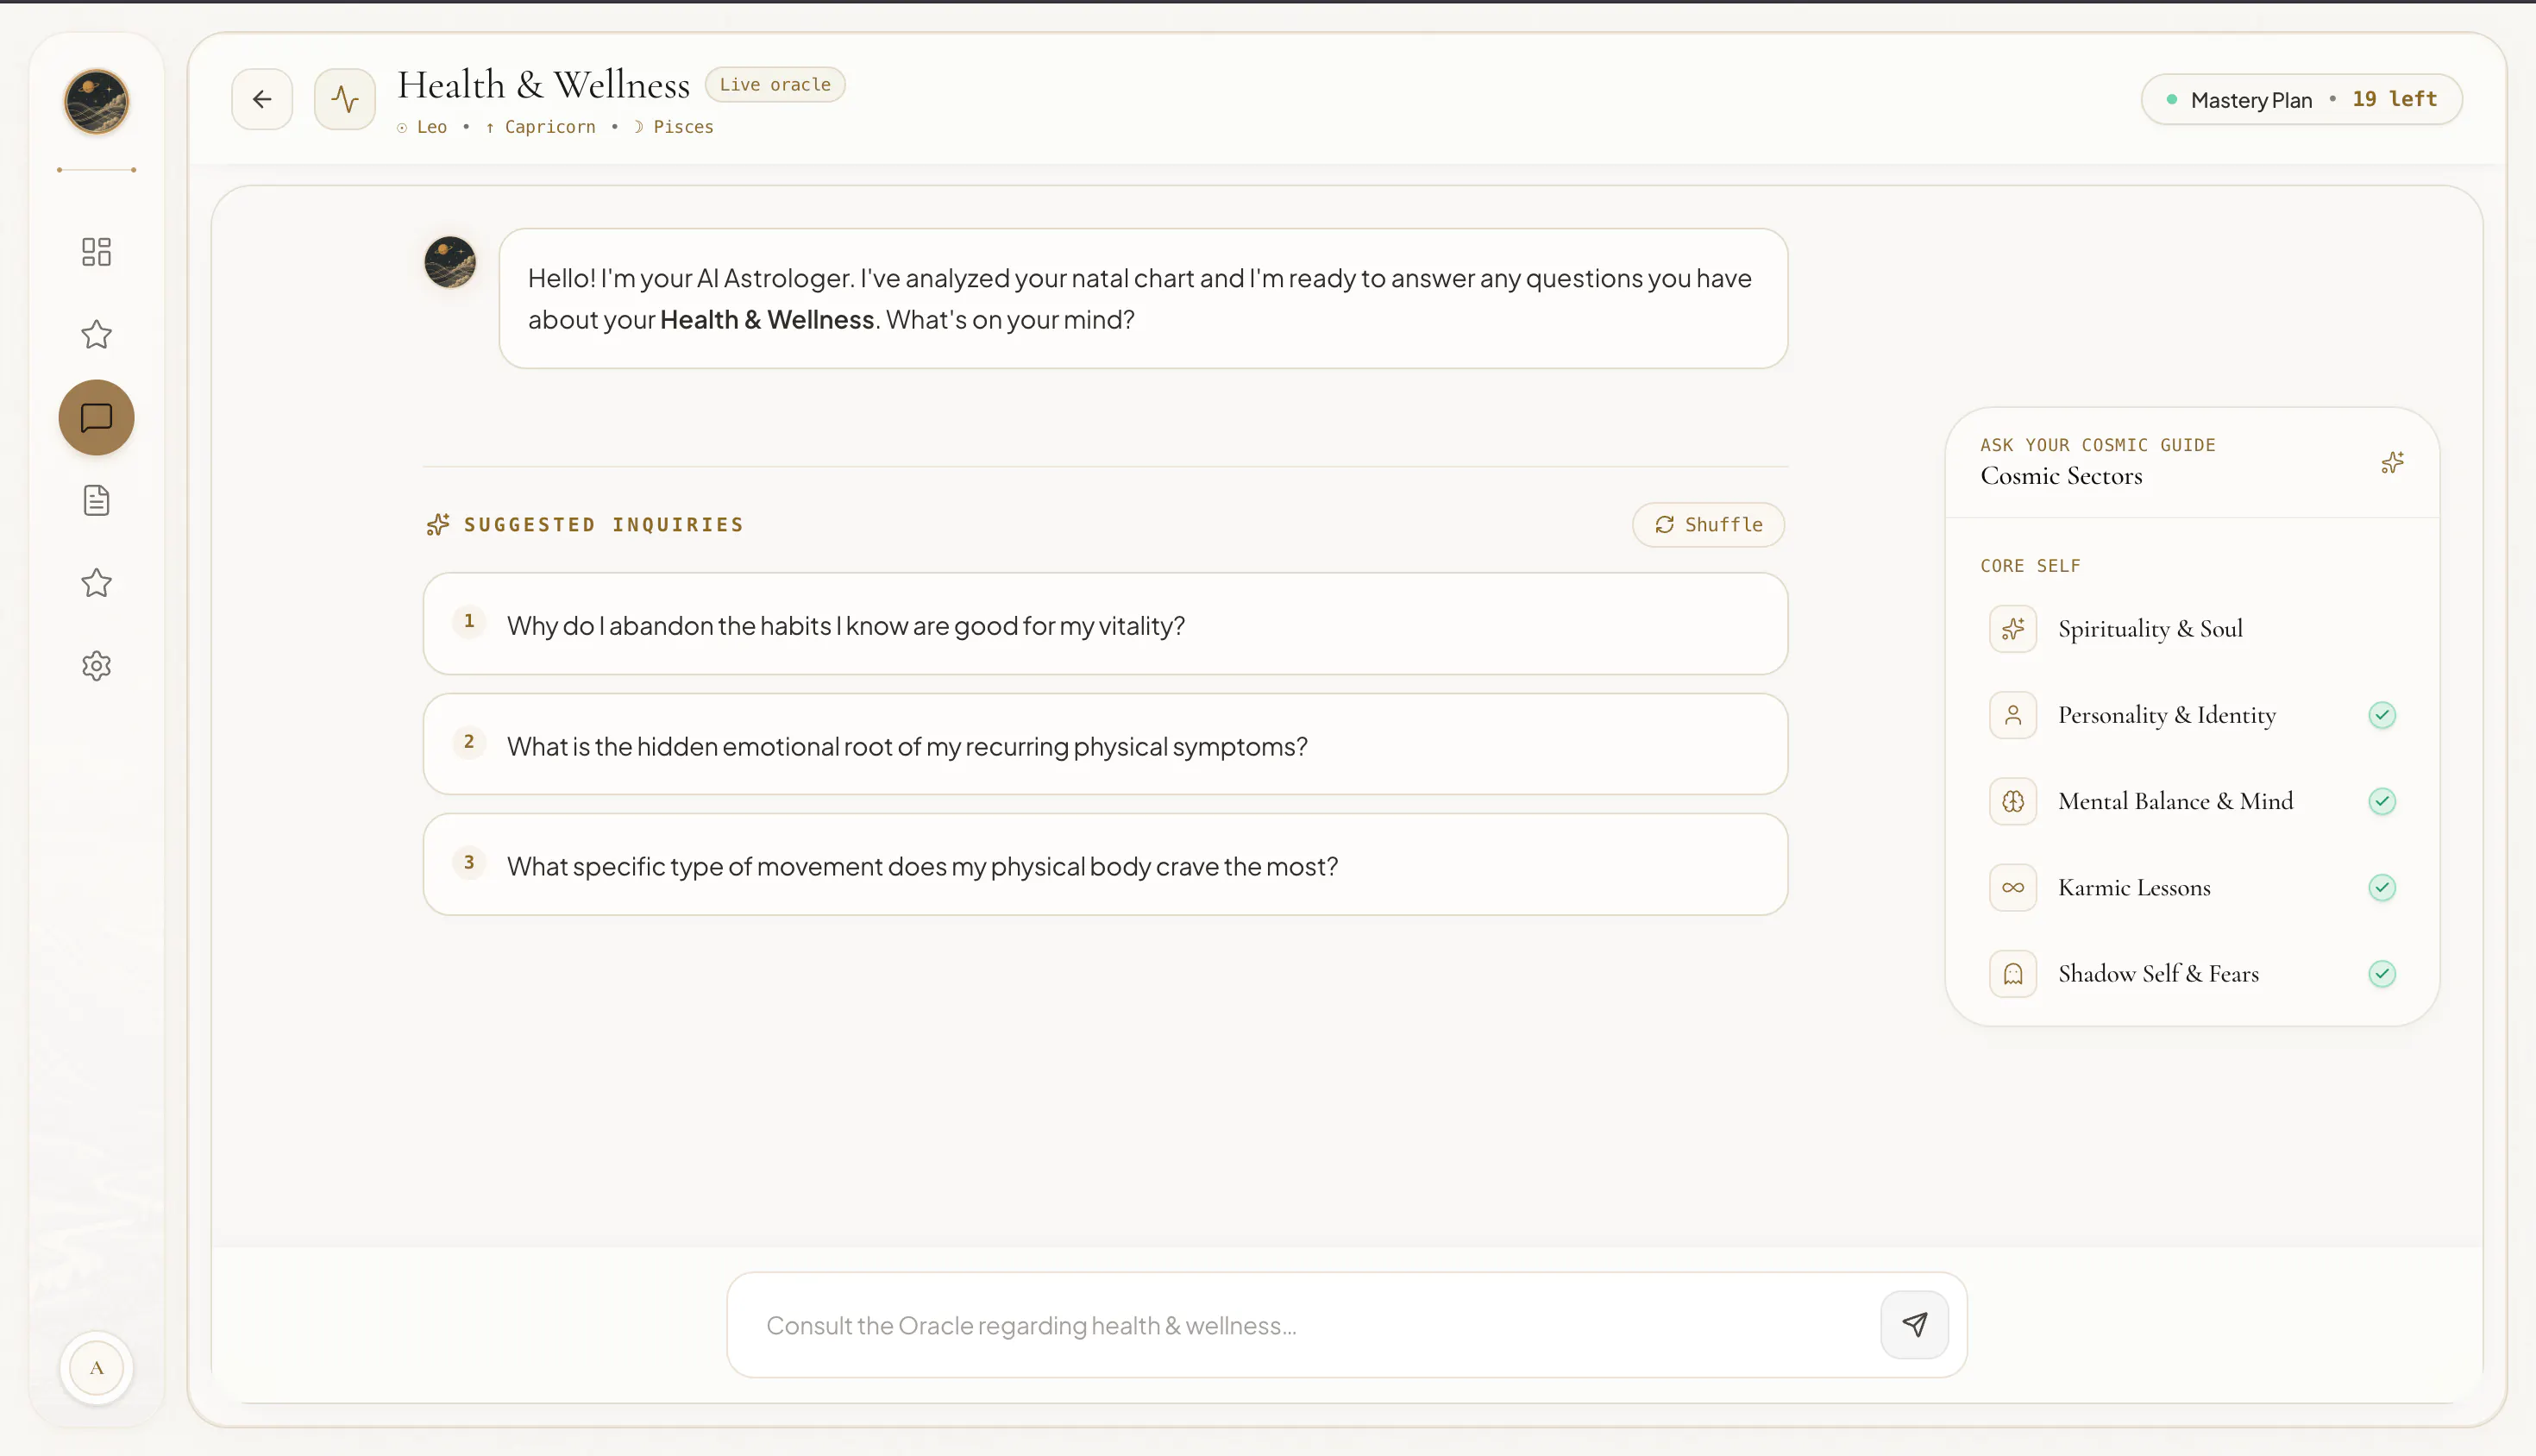Ask why I abandon good vitality habits
Viewport: 2536px width, 1456px height.
pos(1105,624)
